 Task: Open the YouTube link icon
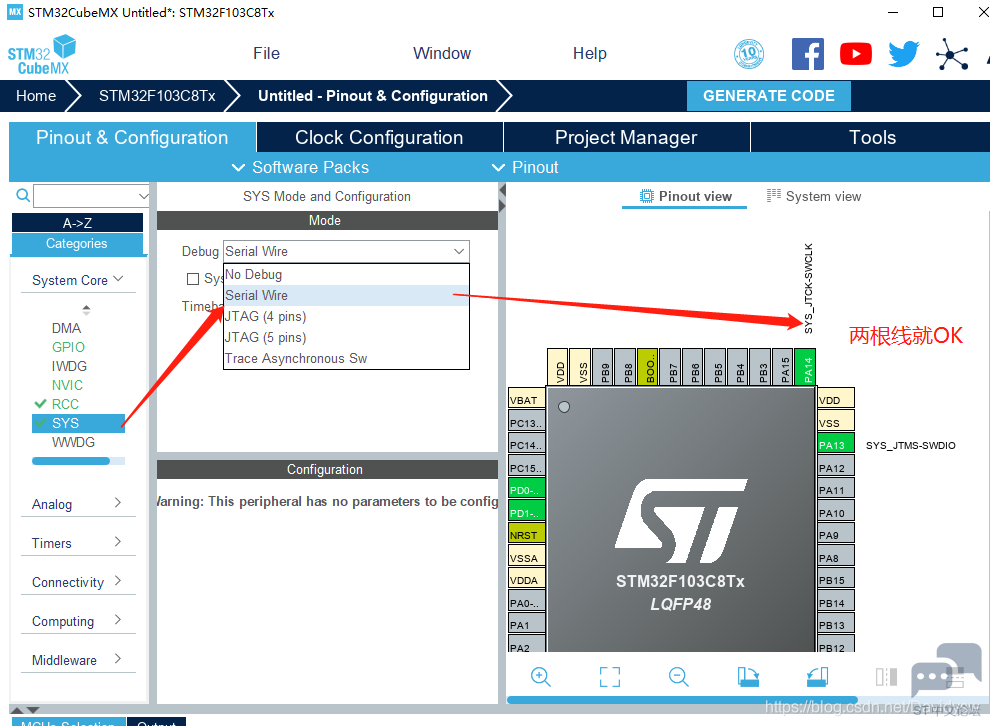856,54
